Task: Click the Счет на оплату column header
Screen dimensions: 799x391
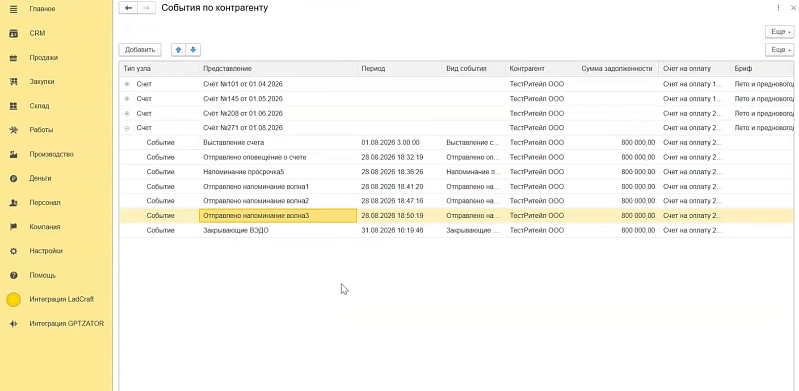Action: [x=694, y=68]
